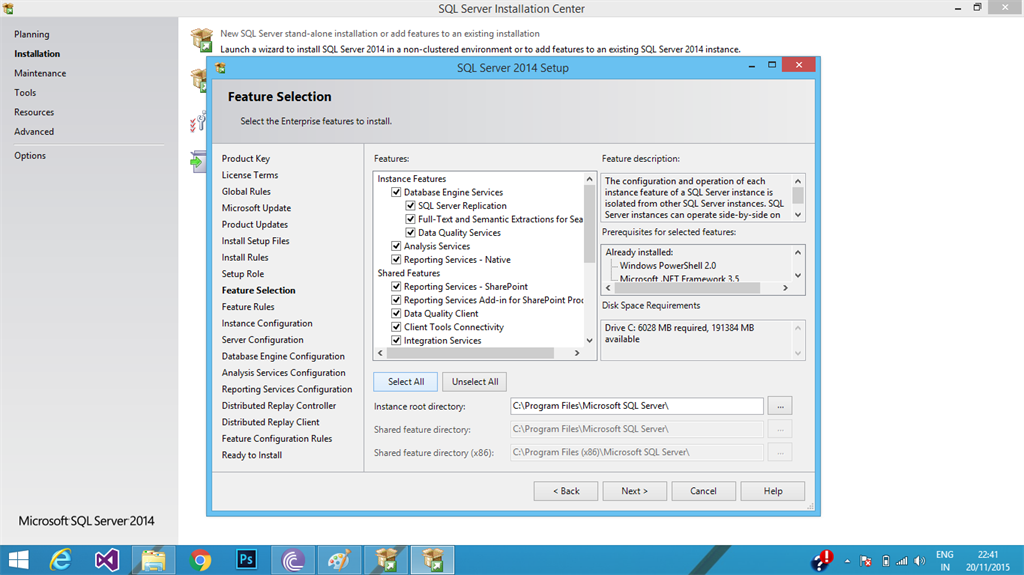The width and height of the screenshot is (1024, 575).
Task: Click the Select All button
Action: 406,382
